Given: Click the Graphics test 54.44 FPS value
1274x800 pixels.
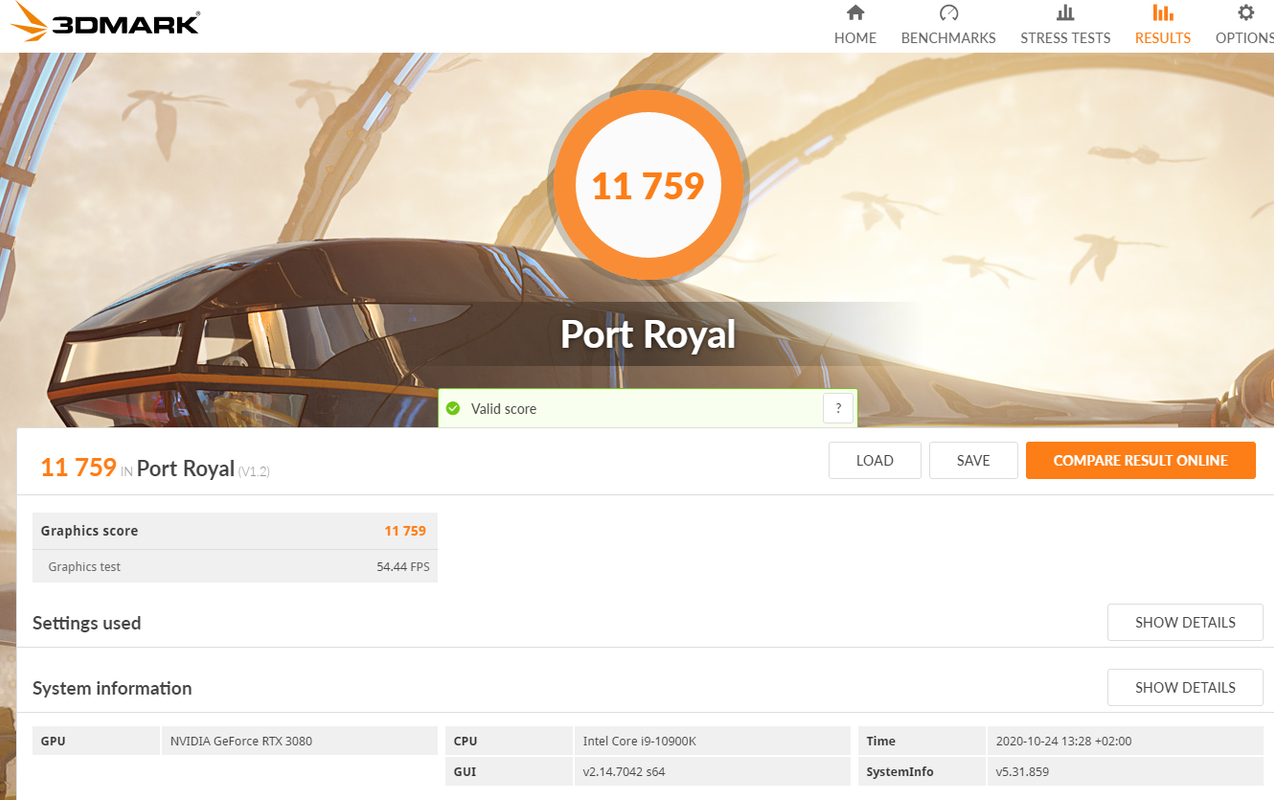Looking at the screenshot, I should [403, 566].
